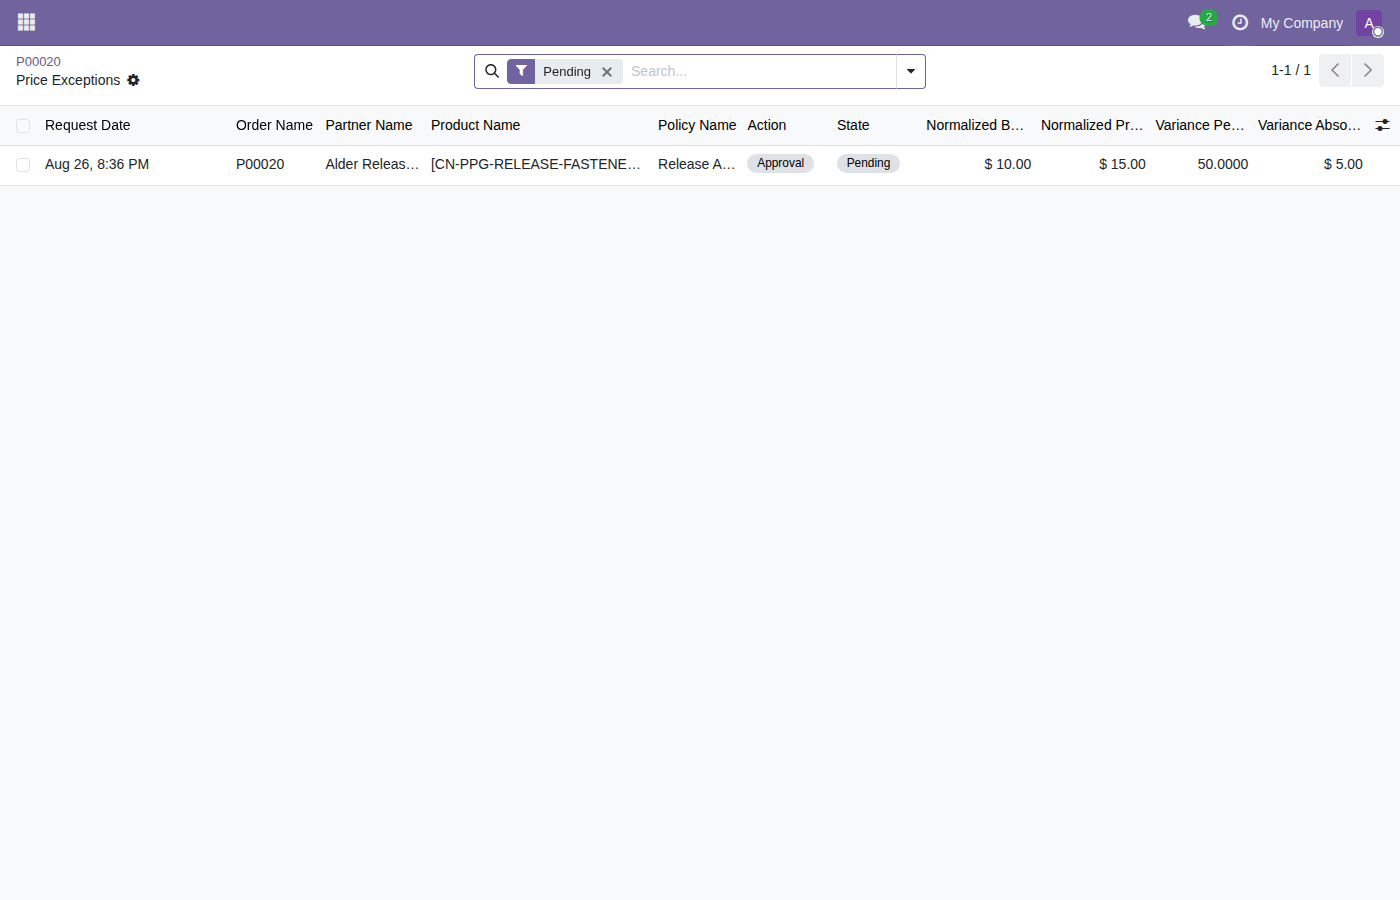
Task: Open the record dated Aug 26, 8:36 PM
Action: [97, 164]
